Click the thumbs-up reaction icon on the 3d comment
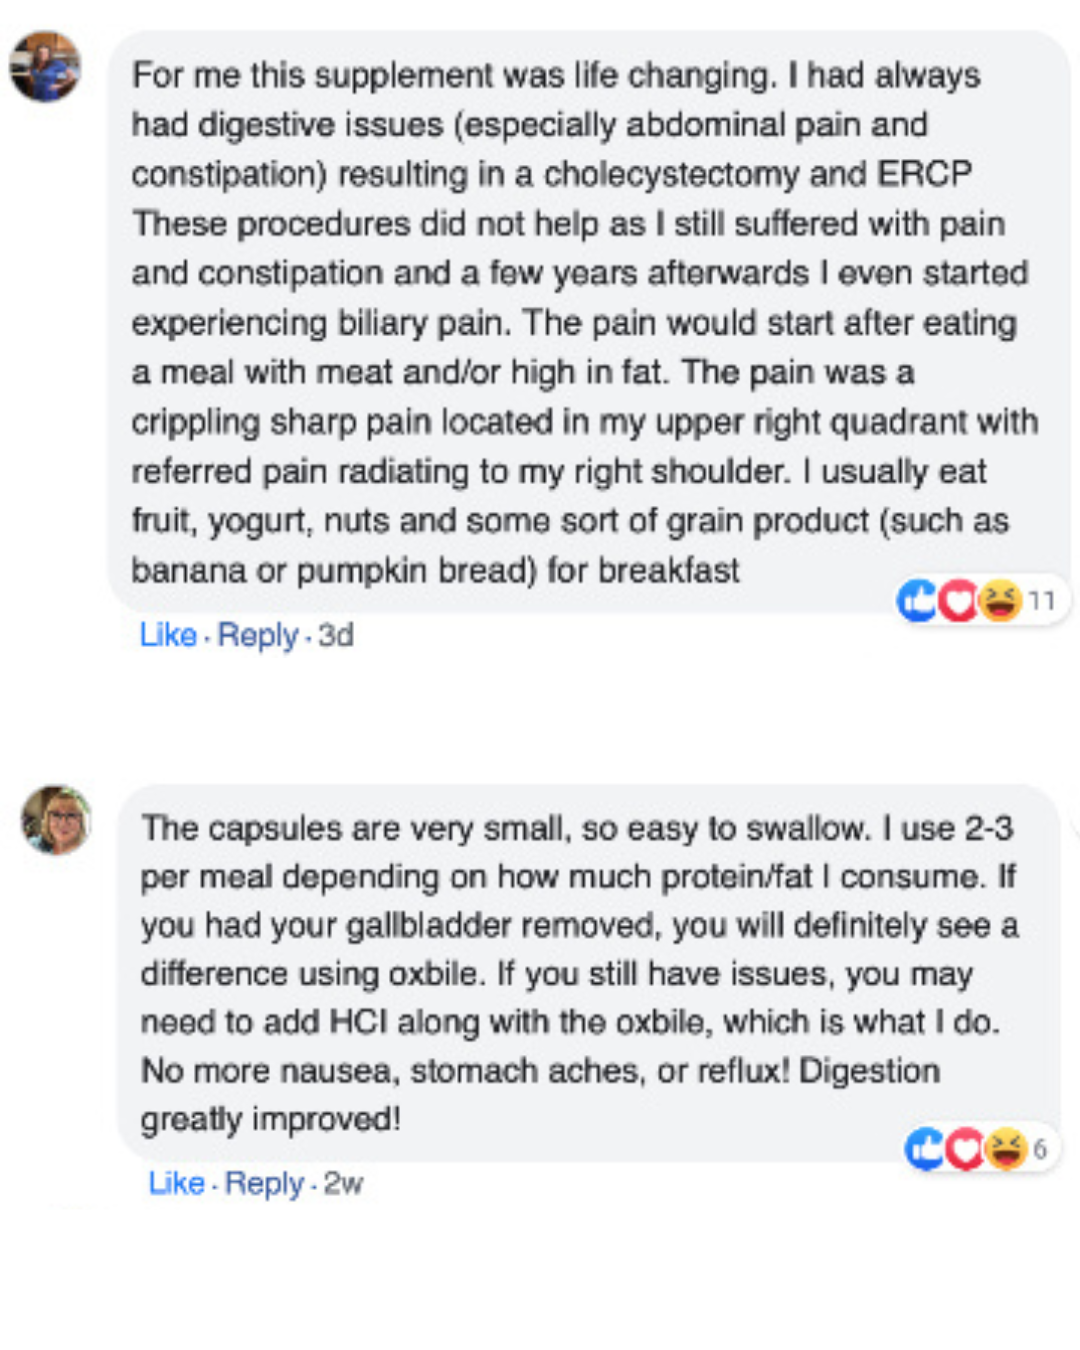The image size is (1080, 1350). 916,600
